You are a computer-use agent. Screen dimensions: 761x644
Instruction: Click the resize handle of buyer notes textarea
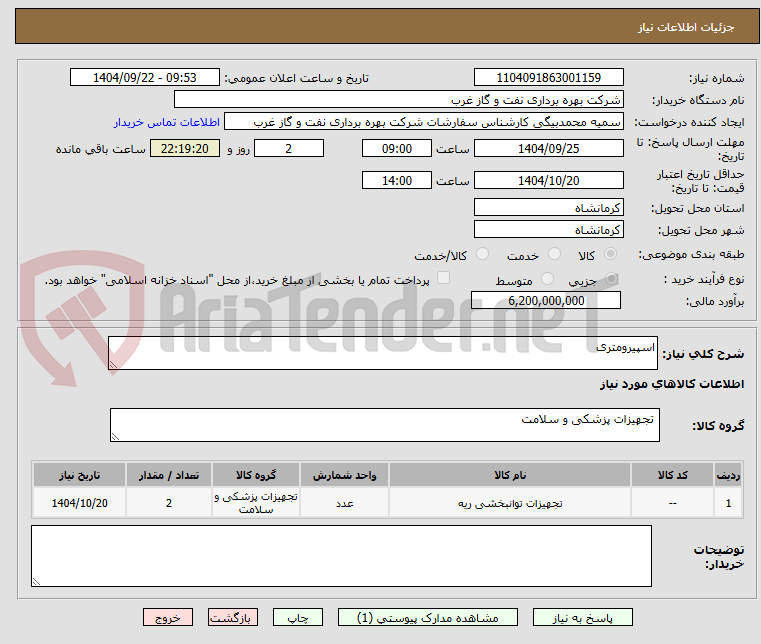36,581
